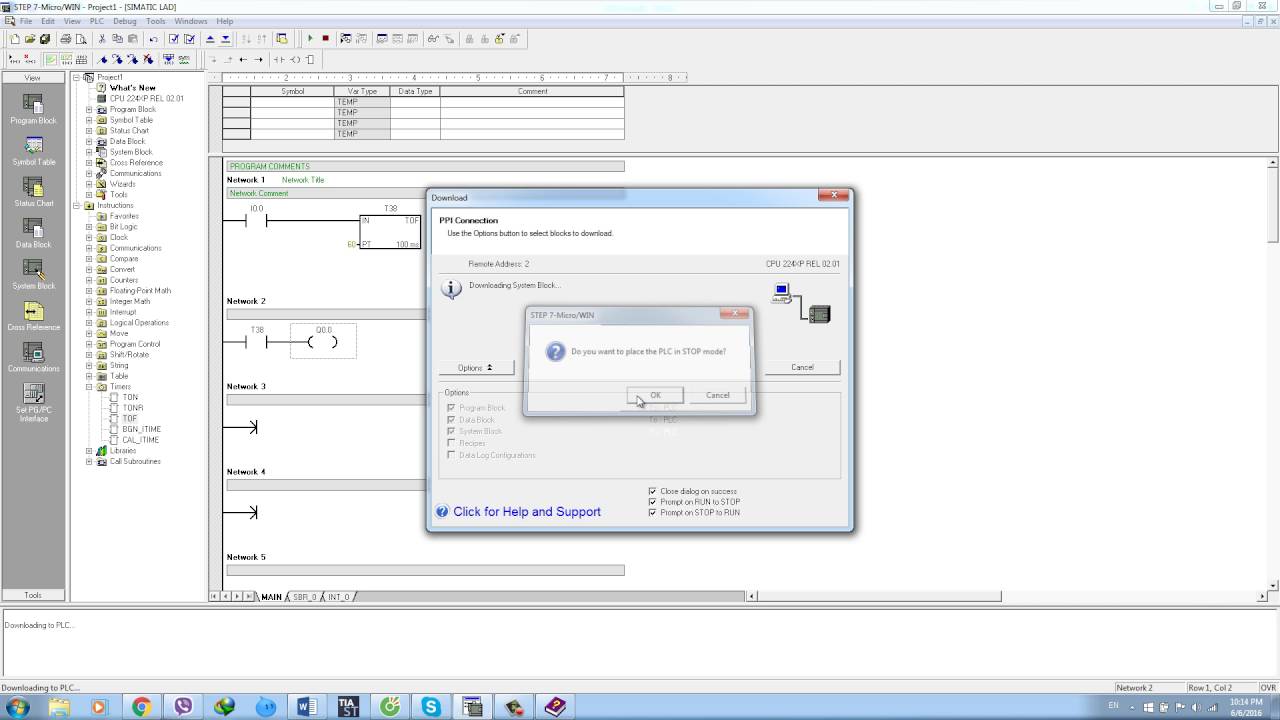Click the Click for Help and Support link
The image size is (1280, 720).
[527, 511]
